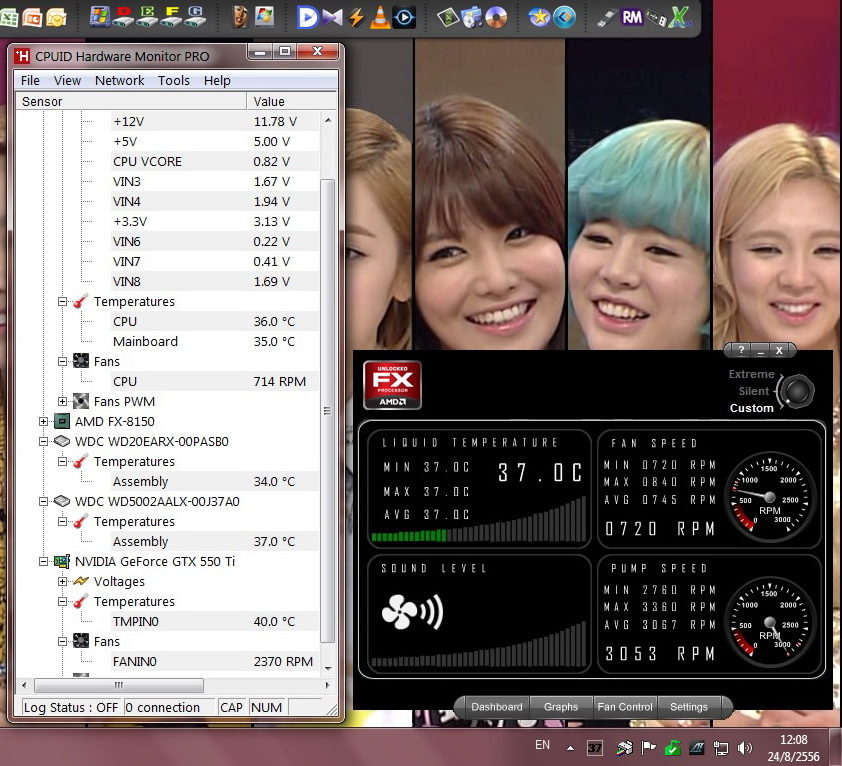Open drive E from the dock

click(x=147, y=17)
